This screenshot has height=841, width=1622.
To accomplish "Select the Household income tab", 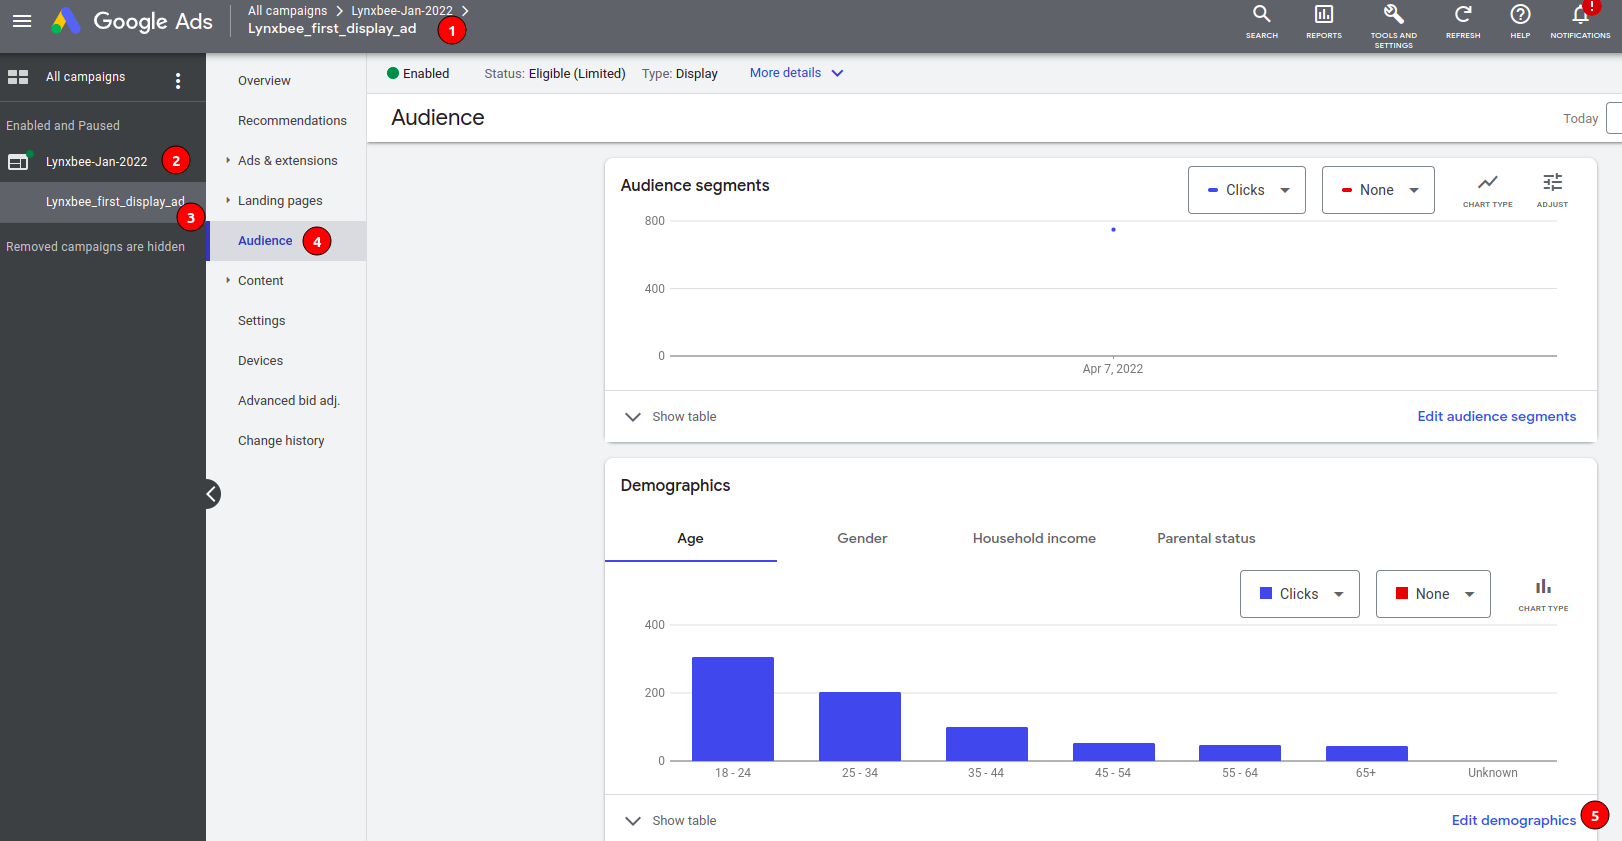I will (x=1034, y=538).
